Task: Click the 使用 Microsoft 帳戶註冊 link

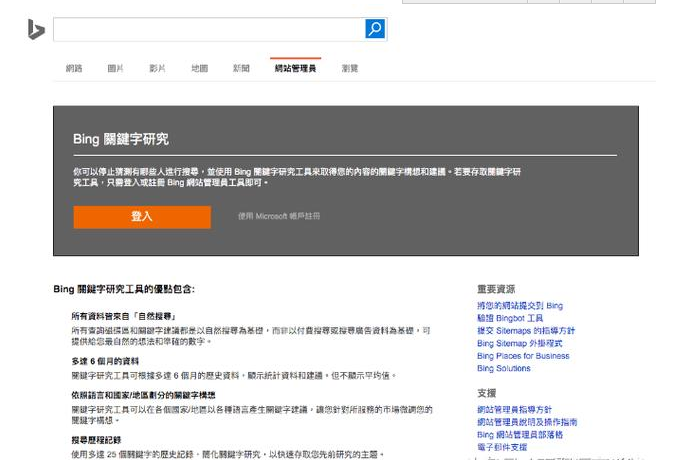Action: (x=279, y=216)
